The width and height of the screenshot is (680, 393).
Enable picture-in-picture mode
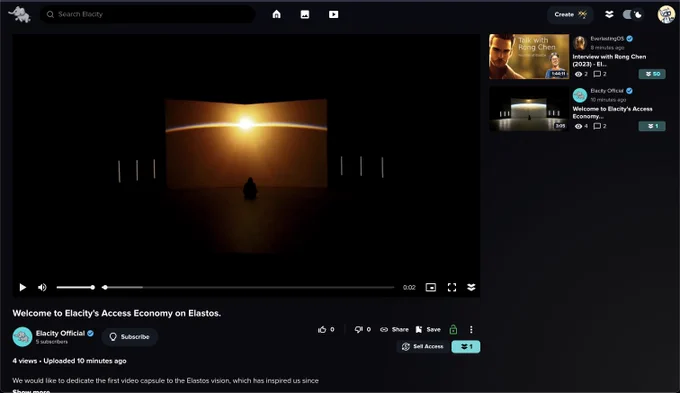click(431, 287)
